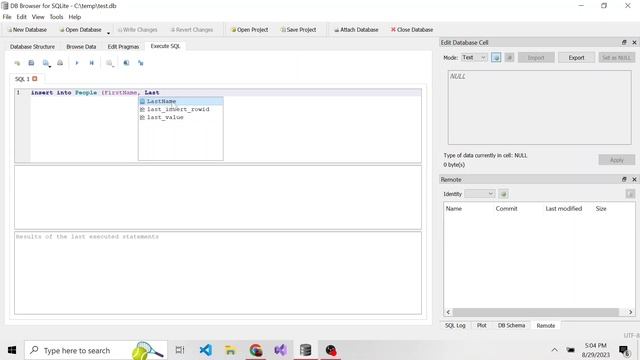Click the rightmost icon in the SQL editor toolbar
640x360 pixels.
coord(140,63)
